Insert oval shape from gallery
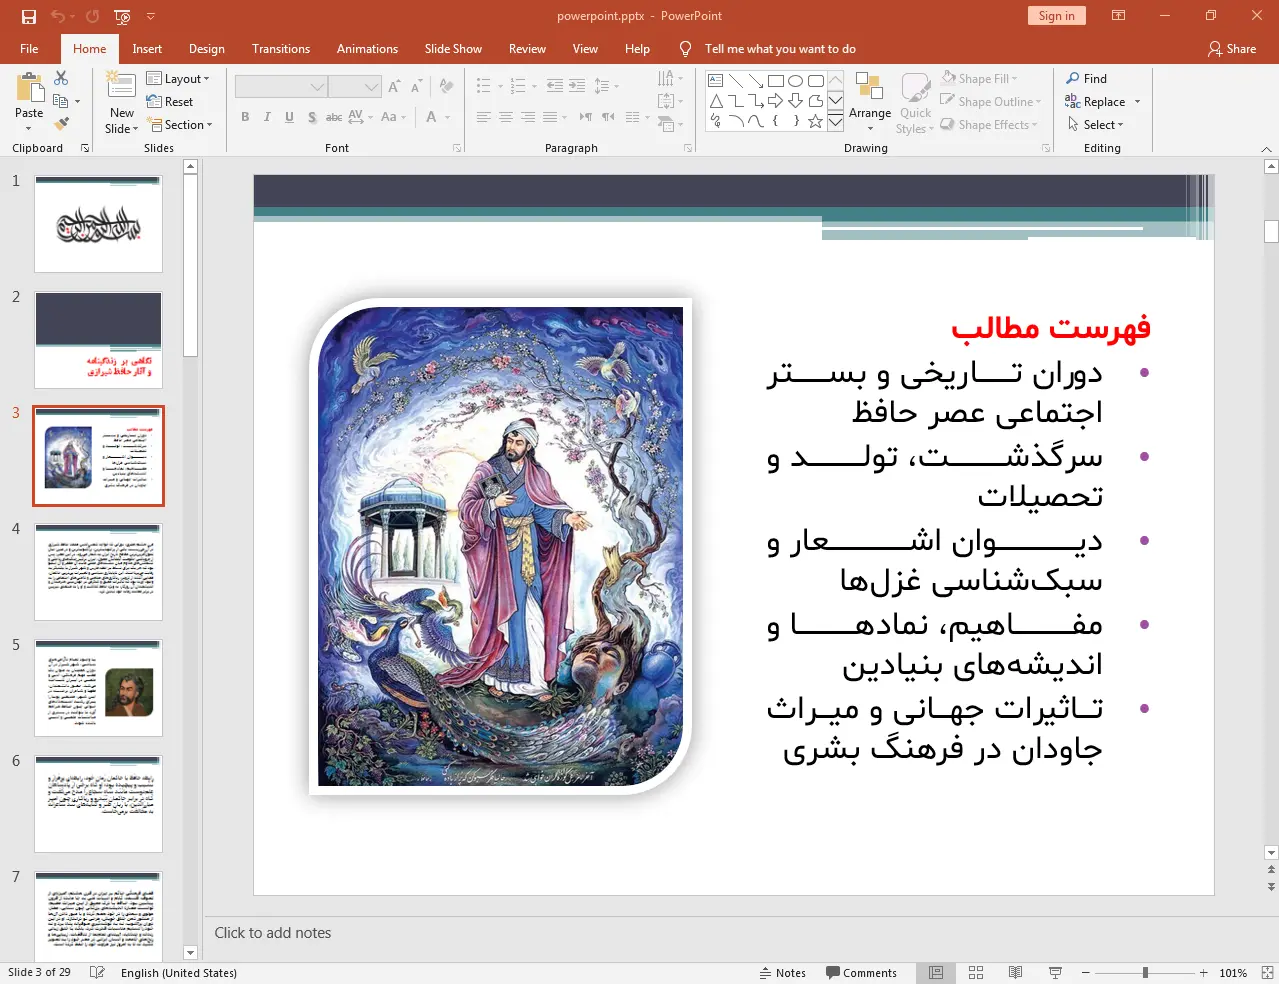The image size is (1279, 984). click(795, 81)
